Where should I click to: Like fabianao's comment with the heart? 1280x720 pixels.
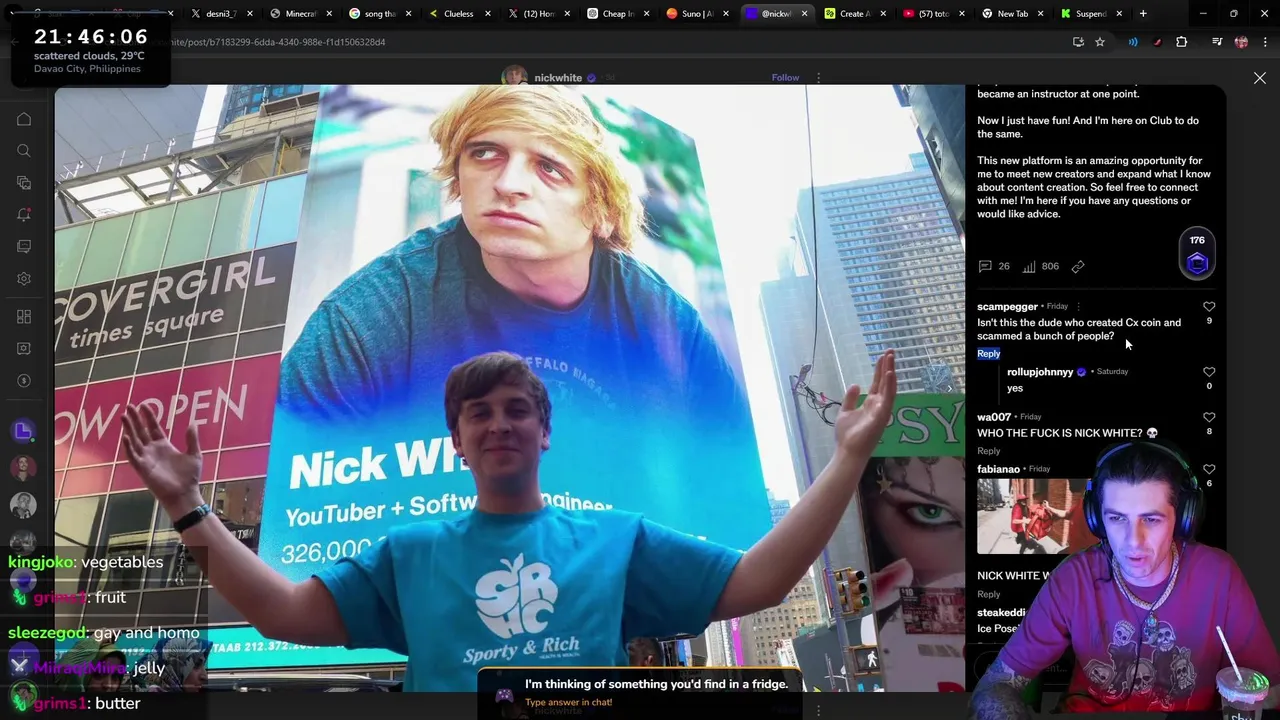click(1209, 470)
